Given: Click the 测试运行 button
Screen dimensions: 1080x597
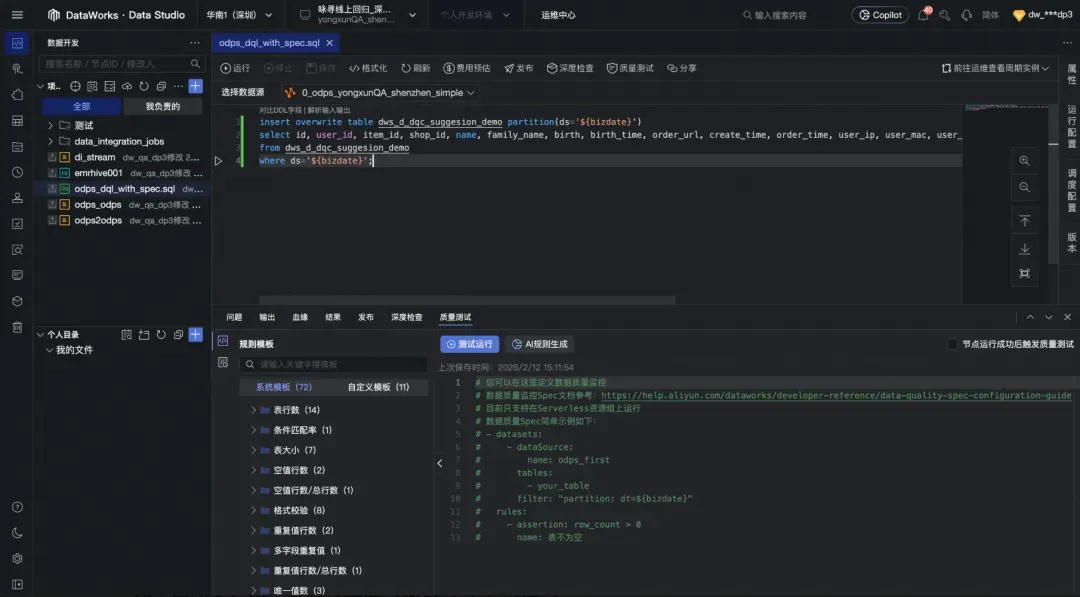Looking at the screenshot, I should pyautogui.click(x=469, y=344).
